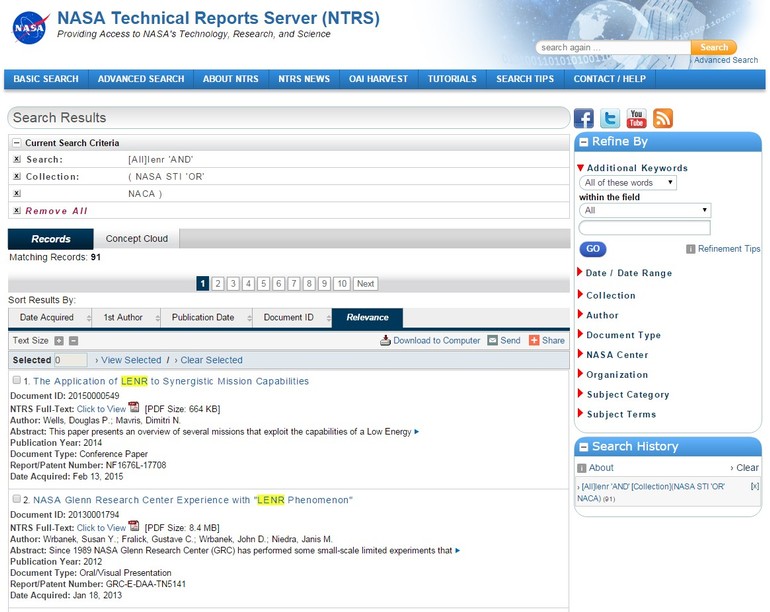Click the Next page button

[365, 283]
